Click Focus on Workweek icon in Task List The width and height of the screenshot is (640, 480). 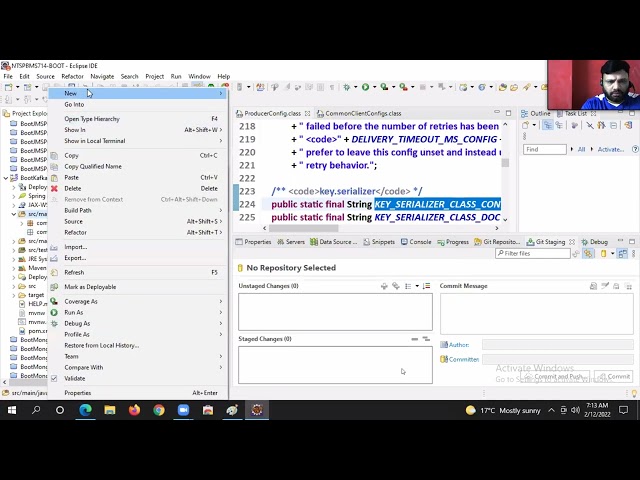pyautogui.click(x=574, y=125)
